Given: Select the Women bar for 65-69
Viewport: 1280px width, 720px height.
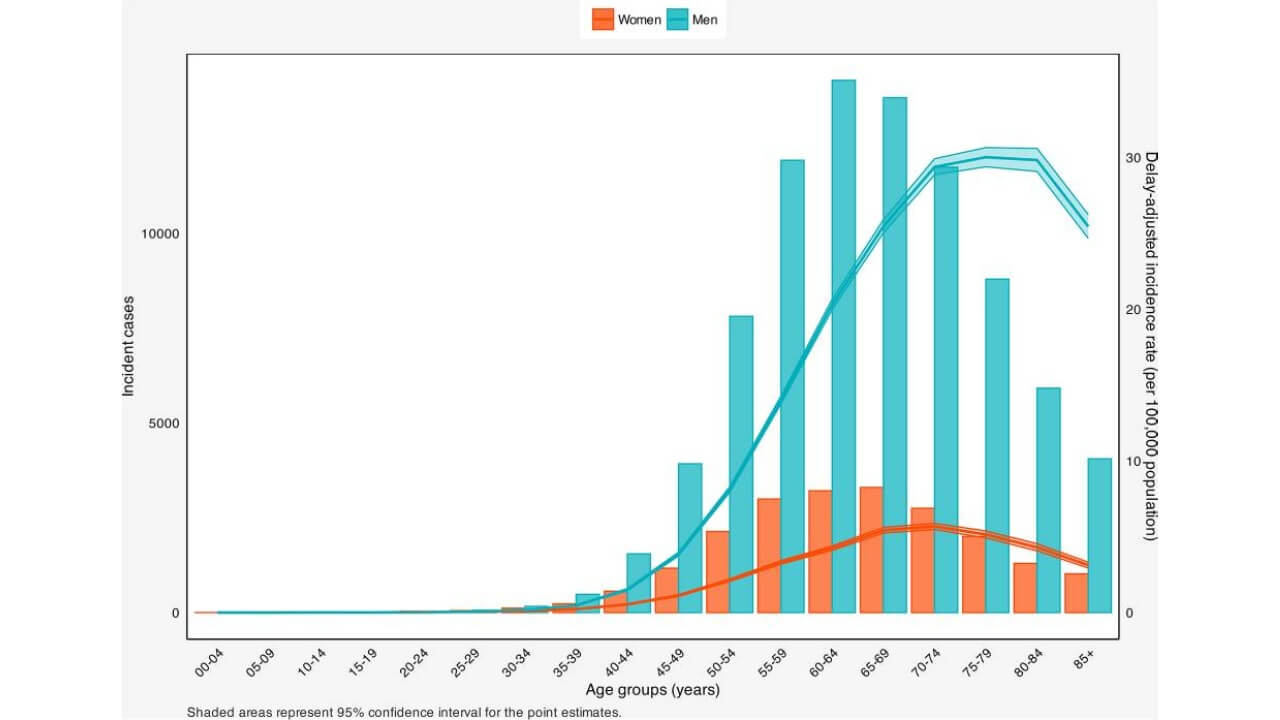Looking at the screenshot, I should 870,550.
